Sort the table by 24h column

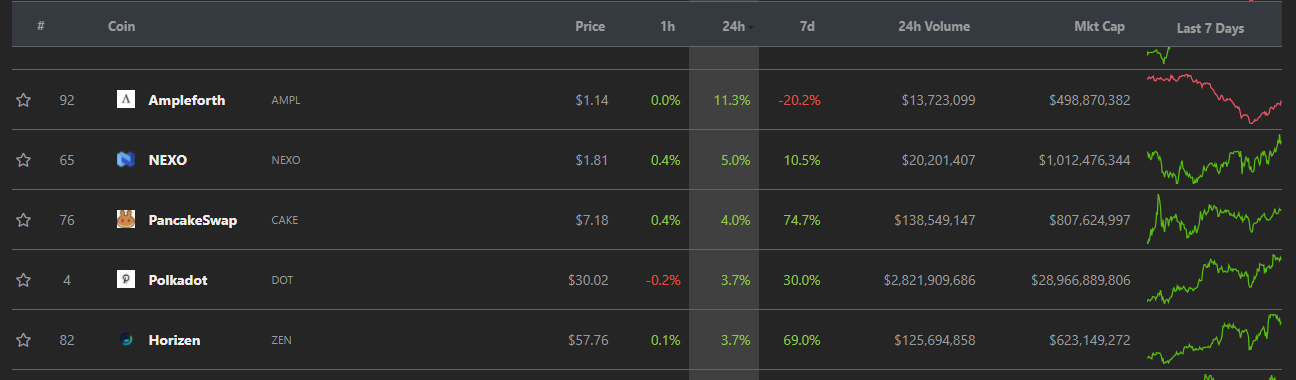click(x=734, y=27)
